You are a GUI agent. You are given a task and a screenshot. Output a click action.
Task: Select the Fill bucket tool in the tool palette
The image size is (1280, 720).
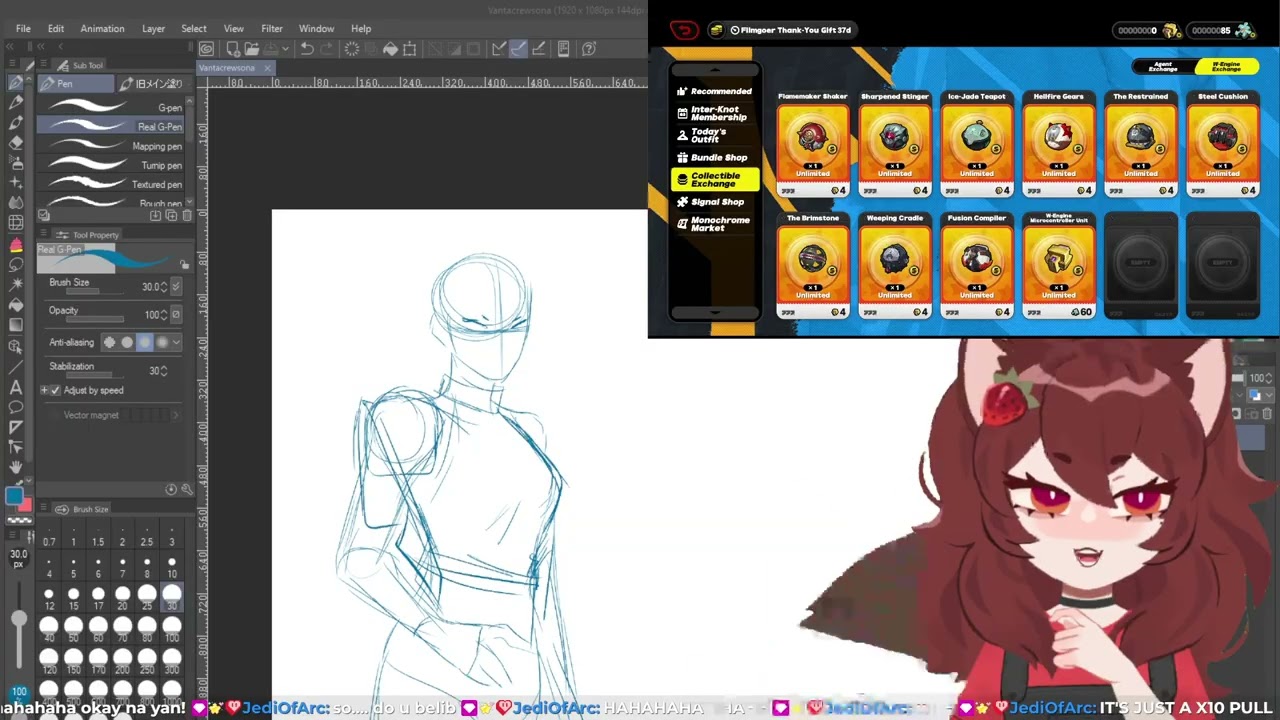click(16, 305)
